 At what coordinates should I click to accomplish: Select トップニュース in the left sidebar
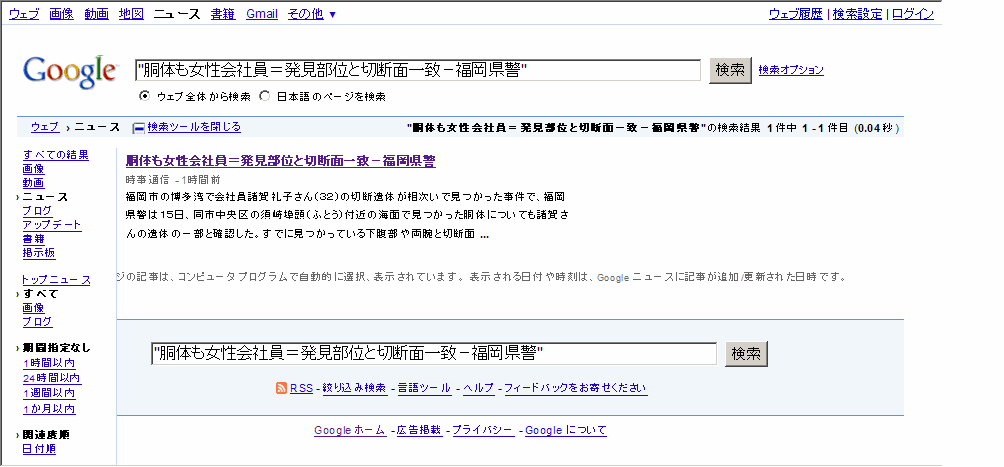tap(56, 280)
